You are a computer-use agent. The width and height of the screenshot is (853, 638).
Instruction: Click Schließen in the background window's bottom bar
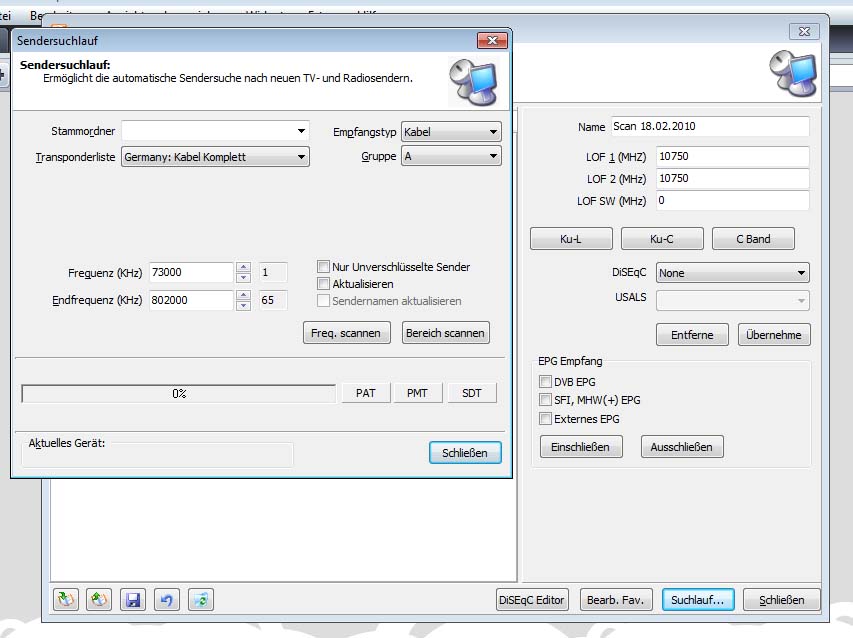tap(782, 600)
